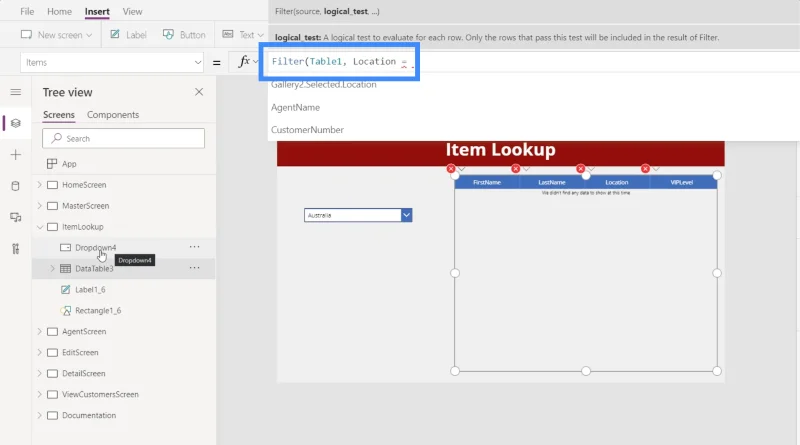Viewport: 800px width, 445px height.
Task: Select Documentation screen in the tree
Action: click(x=89, y=415)
